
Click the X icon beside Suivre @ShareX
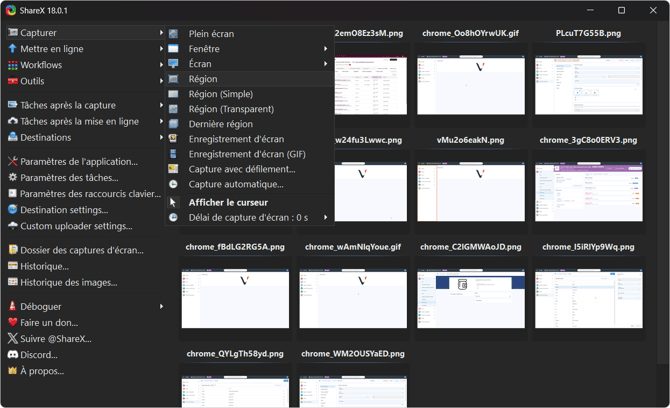[x=13, y=339]
